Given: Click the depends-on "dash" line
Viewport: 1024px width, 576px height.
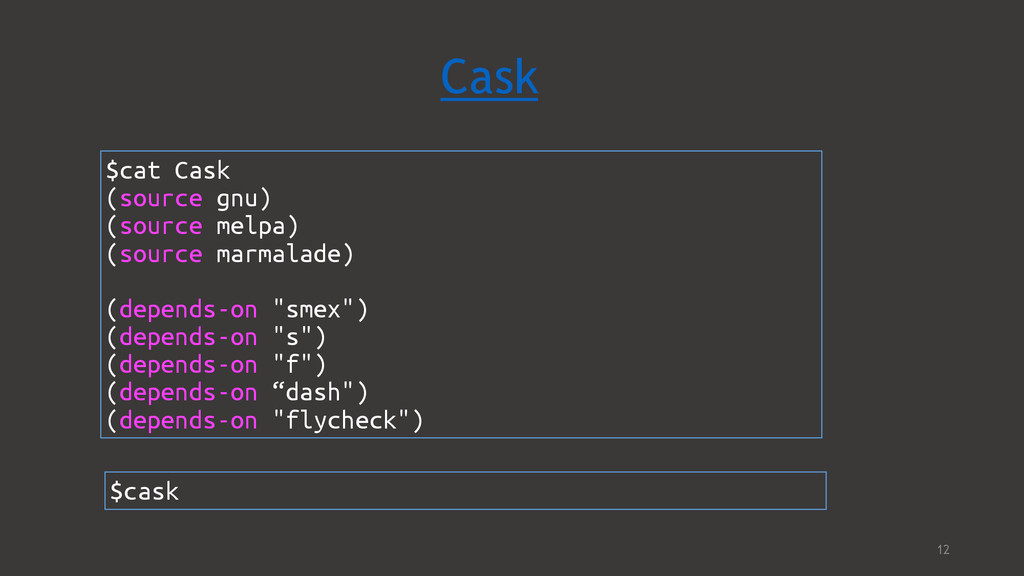Looking at the screenshot, I should [237, 393].
